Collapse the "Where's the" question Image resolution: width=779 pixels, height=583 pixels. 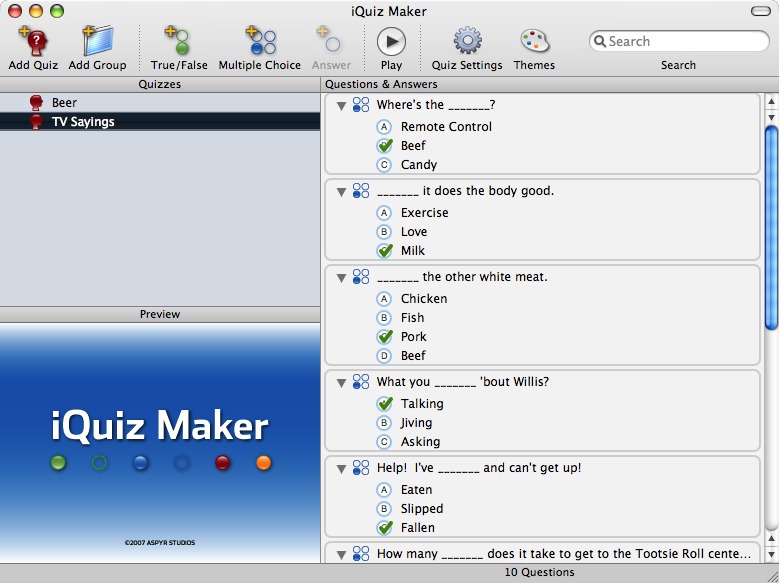point(341,106)
